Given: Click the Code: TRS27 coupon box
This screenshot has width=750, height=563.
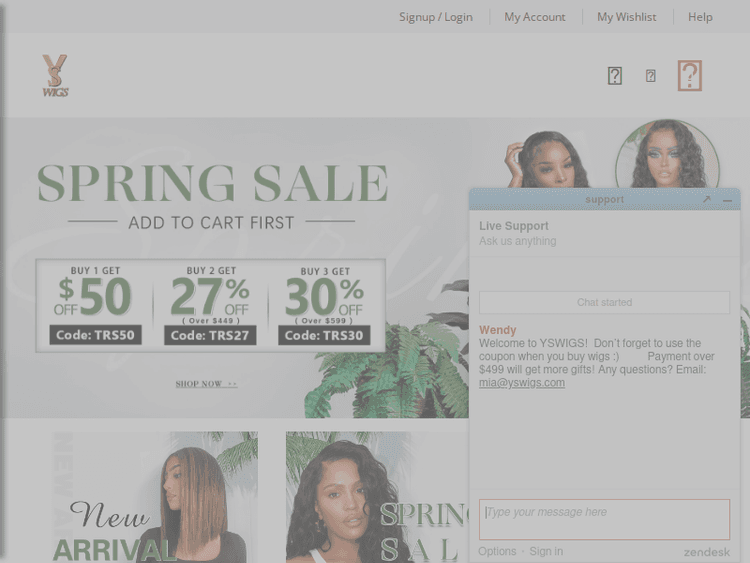Looking at the screenshot, I should (x=210, y=335).
